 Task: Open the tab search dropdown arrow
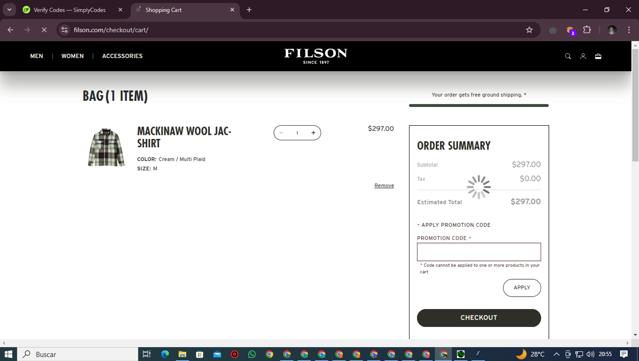click(x=9, y=10)
